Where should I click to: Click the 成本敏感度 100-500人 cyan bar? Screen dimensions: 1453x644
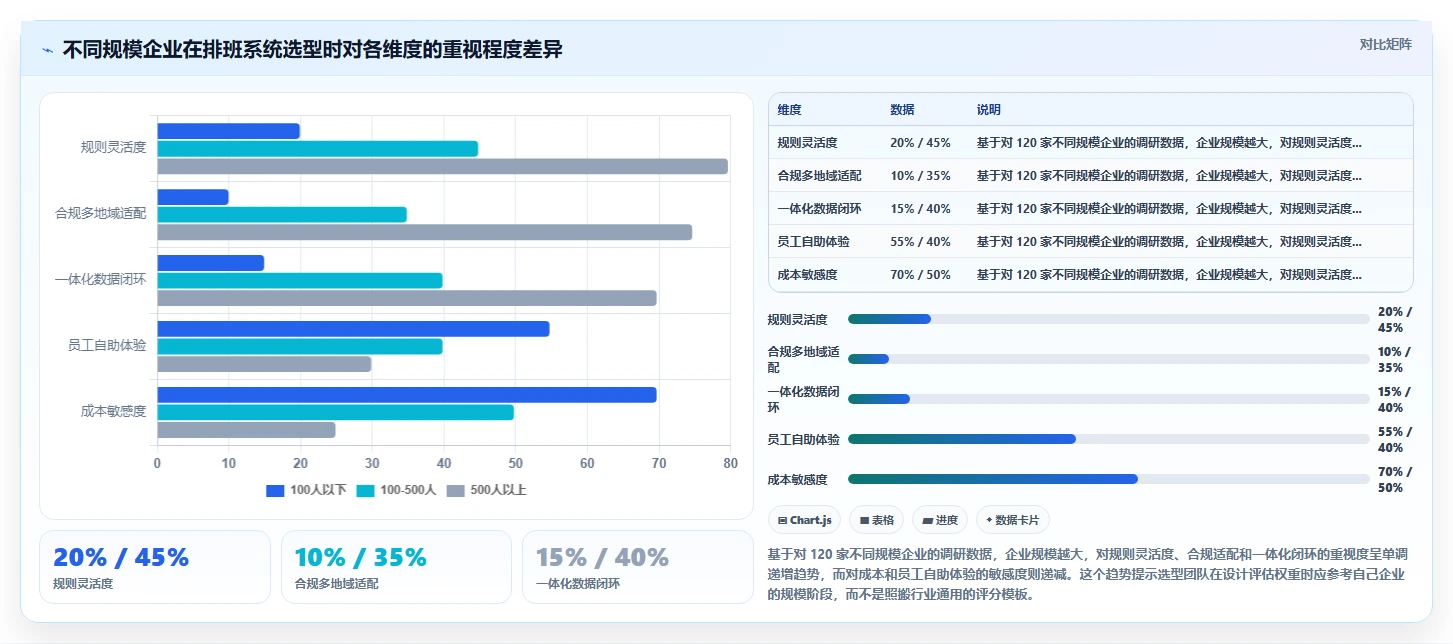336,413
